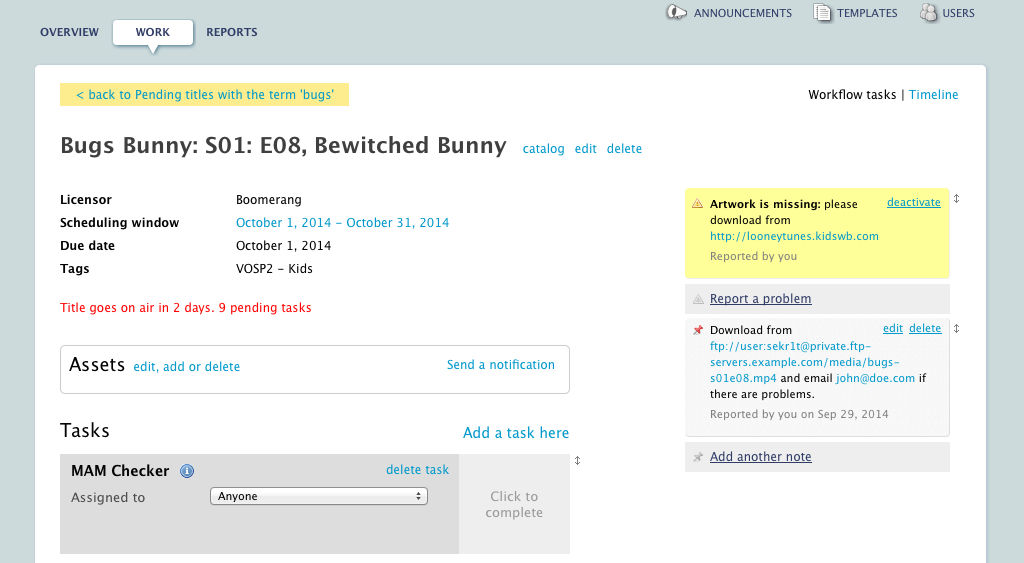Click the grey pin icon beside Add another note
The width and height of the screenshot is (1024, 563).
[698, 457]
